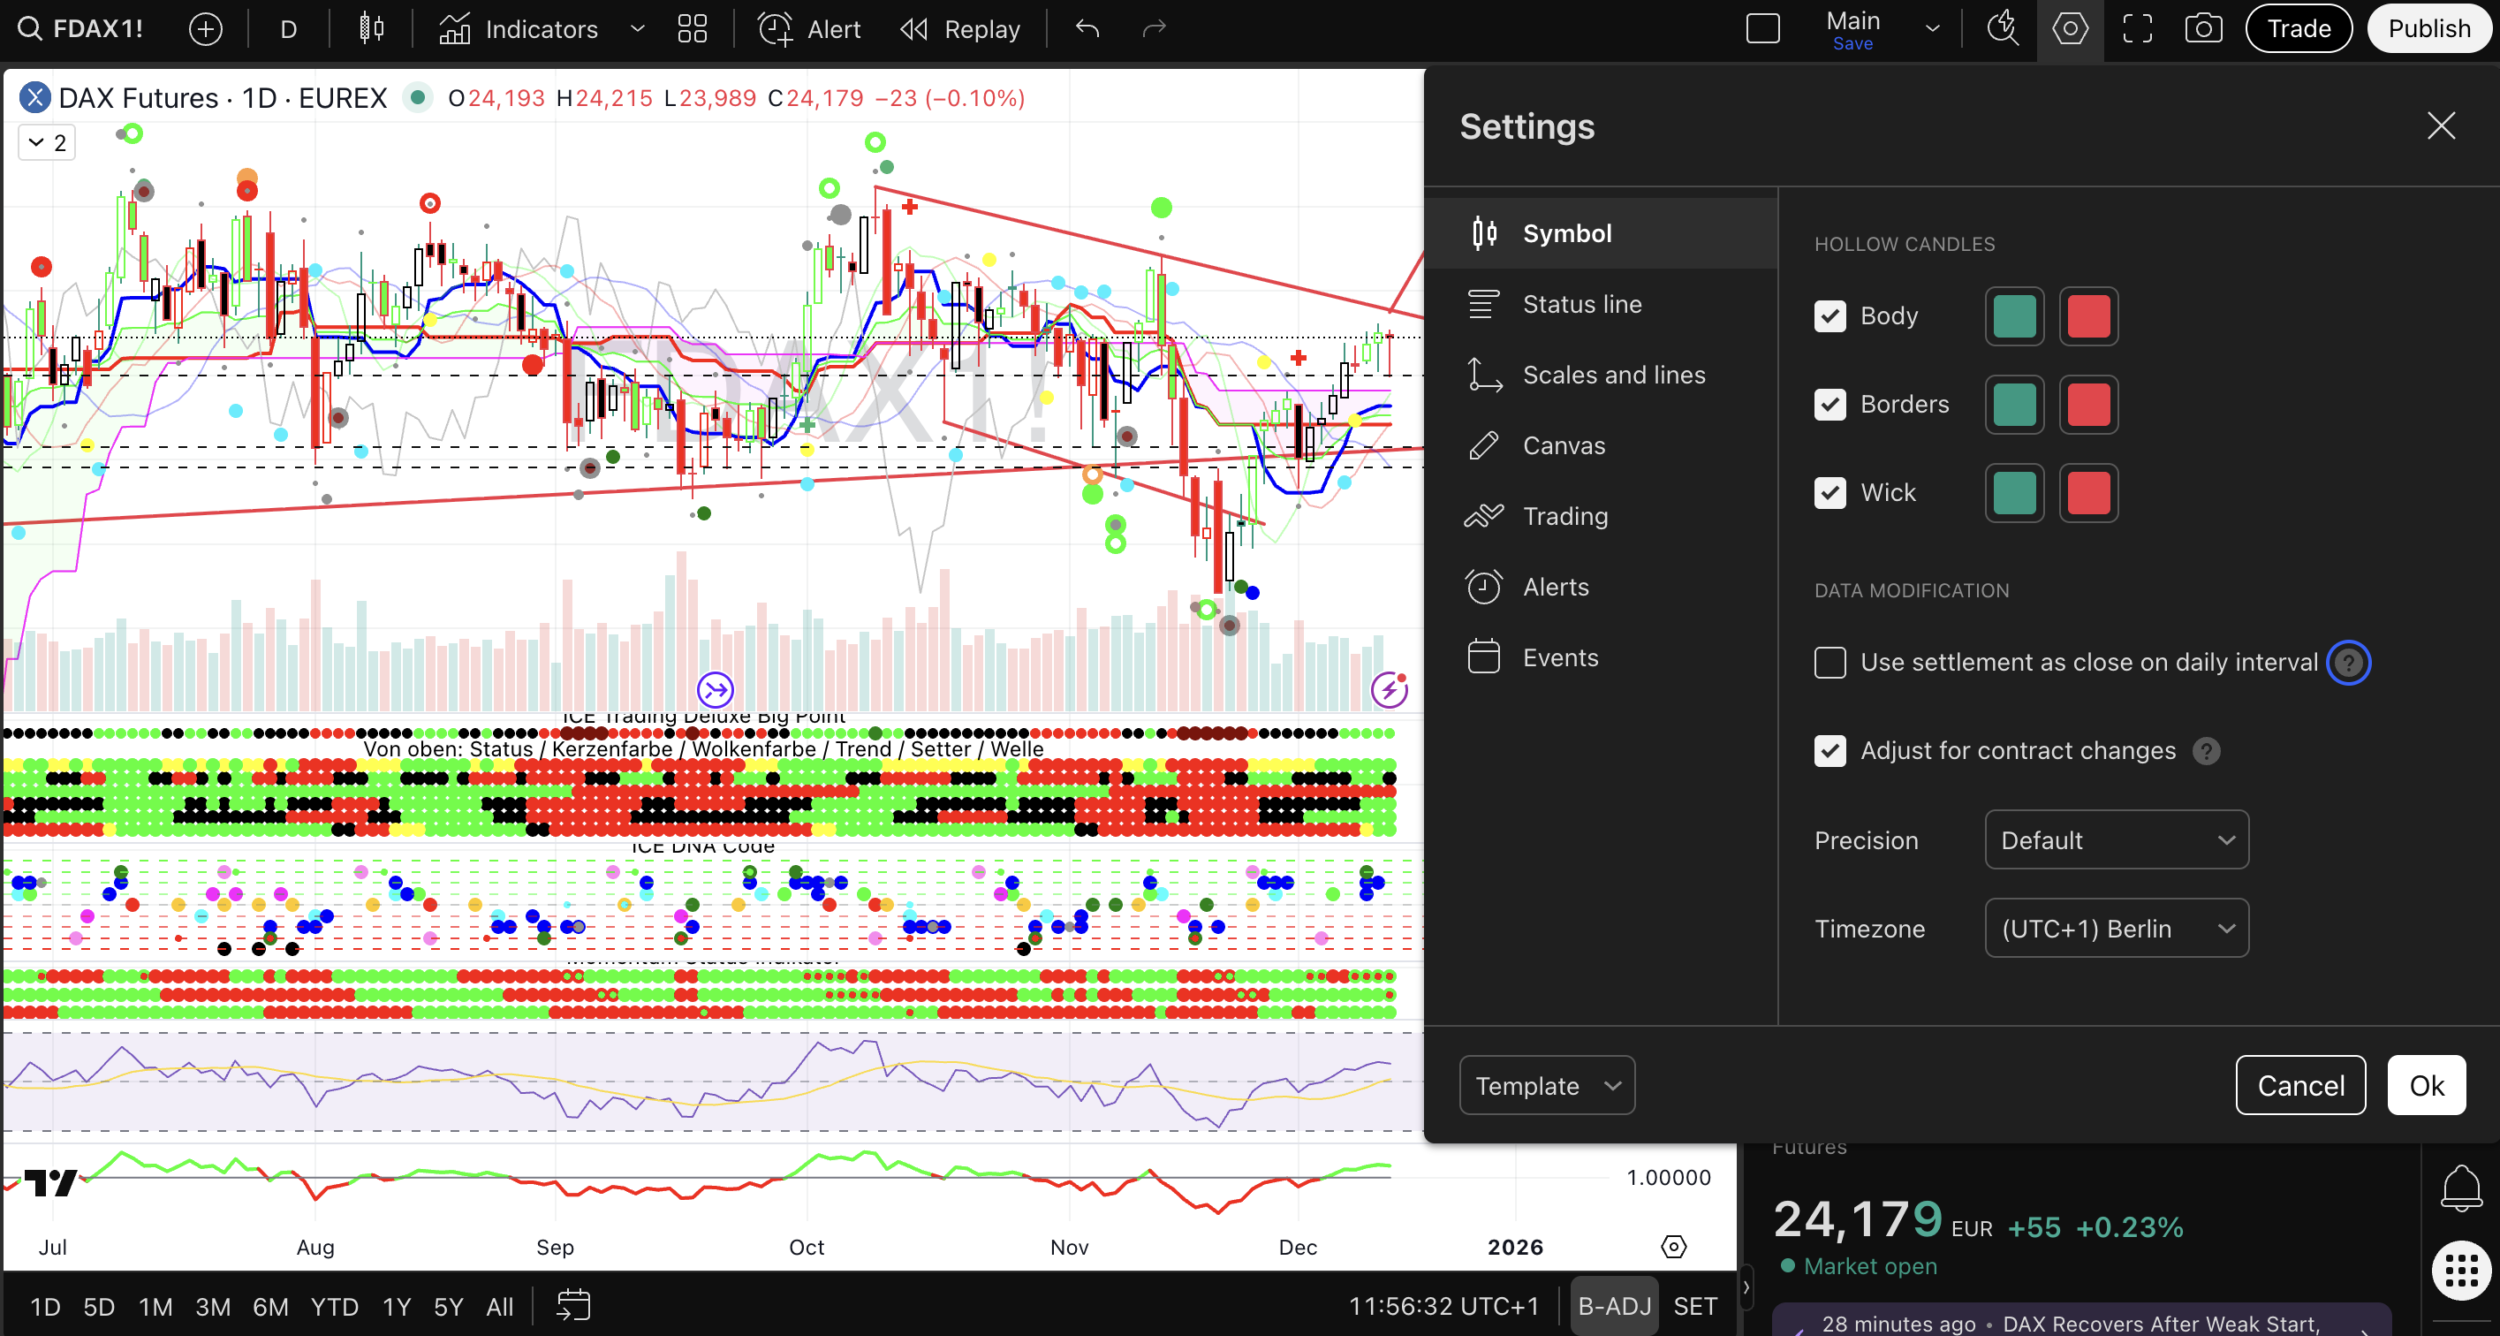Open the Precision Default dropdown
The image size is (2500, 1336).
pyautogui.click(x=2116, y=840)
